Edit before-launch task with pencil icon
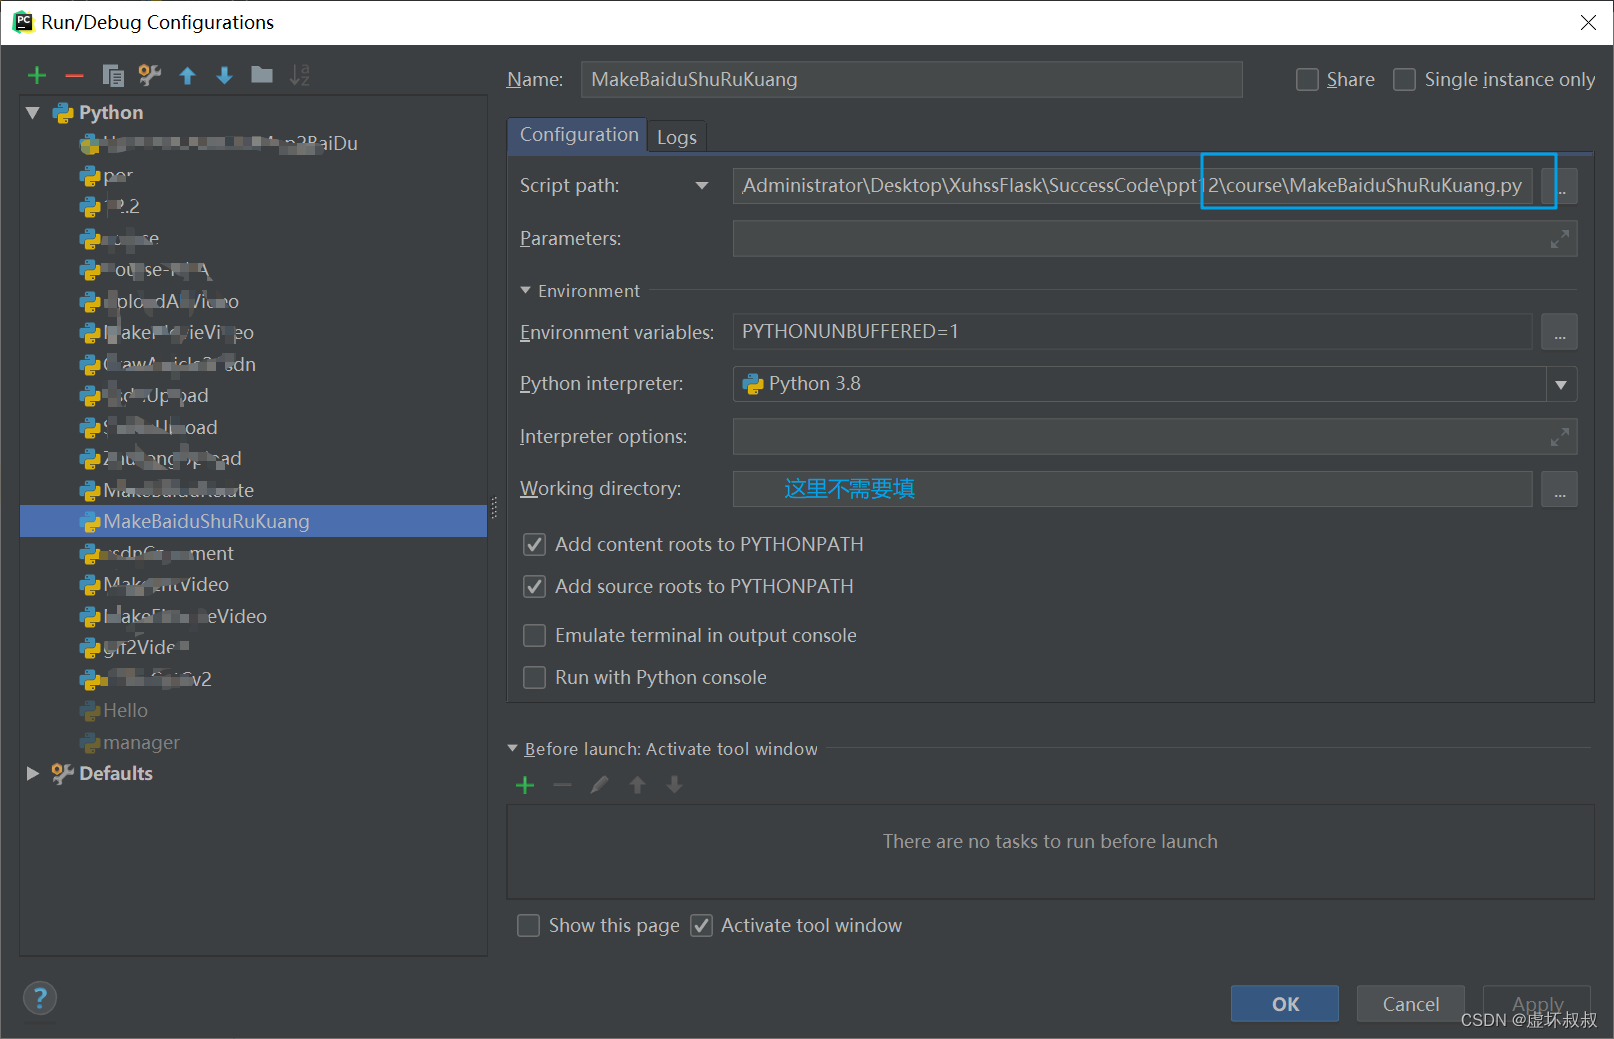The image size is (1614, 1039). (x=599, y=785)
